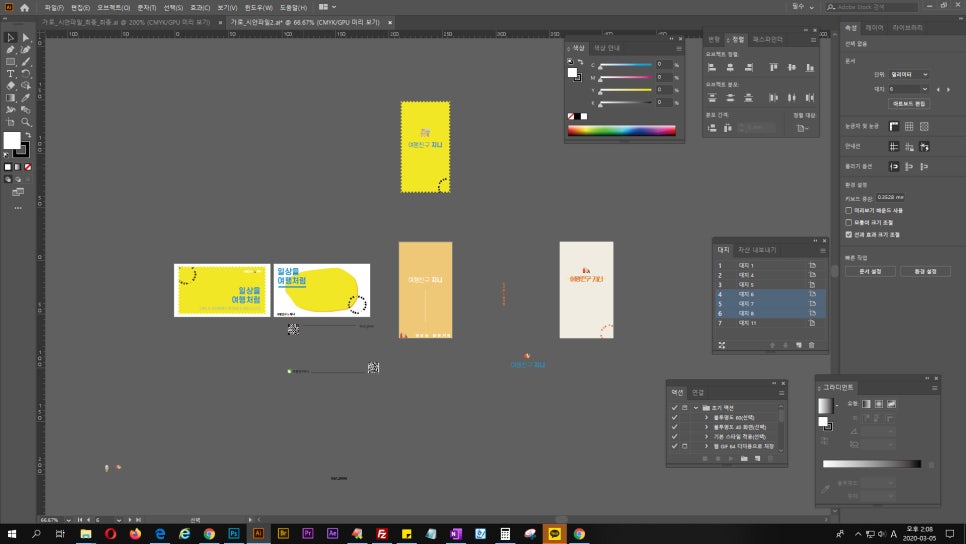The image size is (966, 544).
Task: Click the cyan slider in Color panel
Action: pyautogui.click(x=625, y=65)
